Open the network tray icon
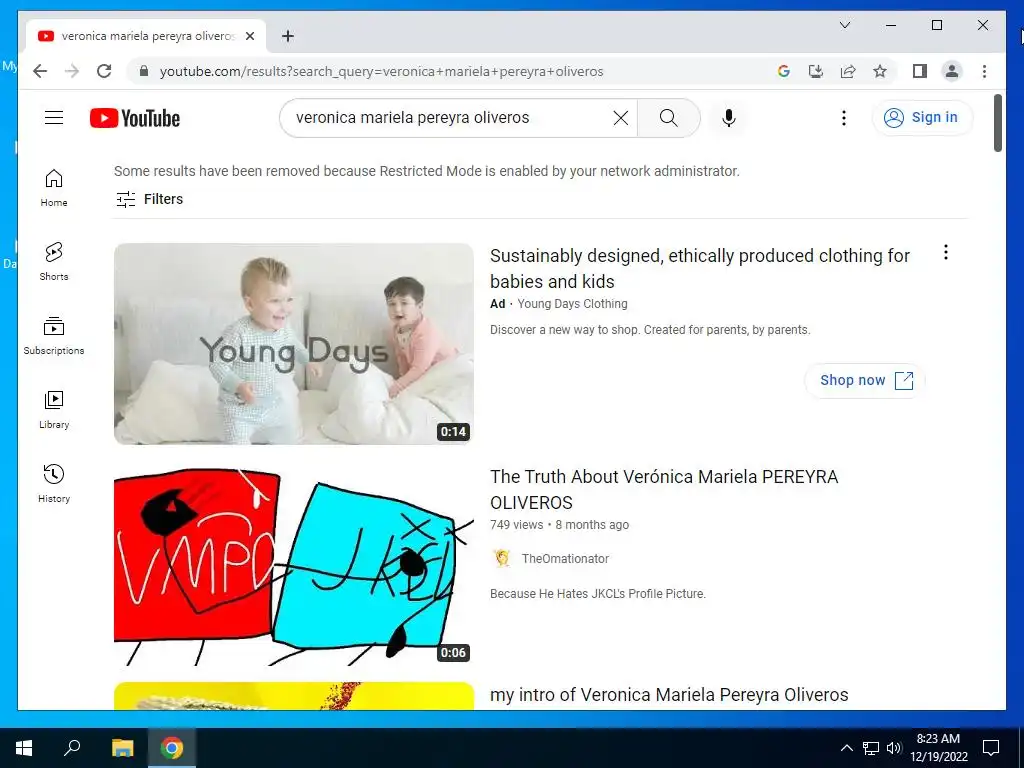This screenshot has width=1024, height=768. click(x=871, y=748)
